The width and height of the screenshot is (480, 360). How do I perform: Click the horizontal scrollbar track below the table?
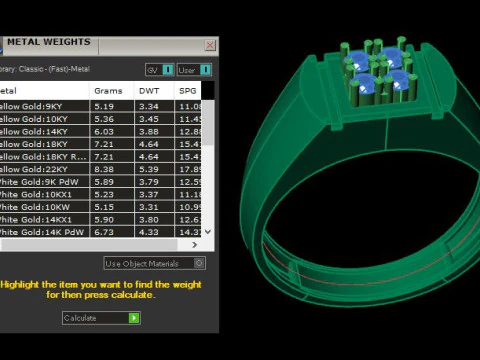coord(89,245)
